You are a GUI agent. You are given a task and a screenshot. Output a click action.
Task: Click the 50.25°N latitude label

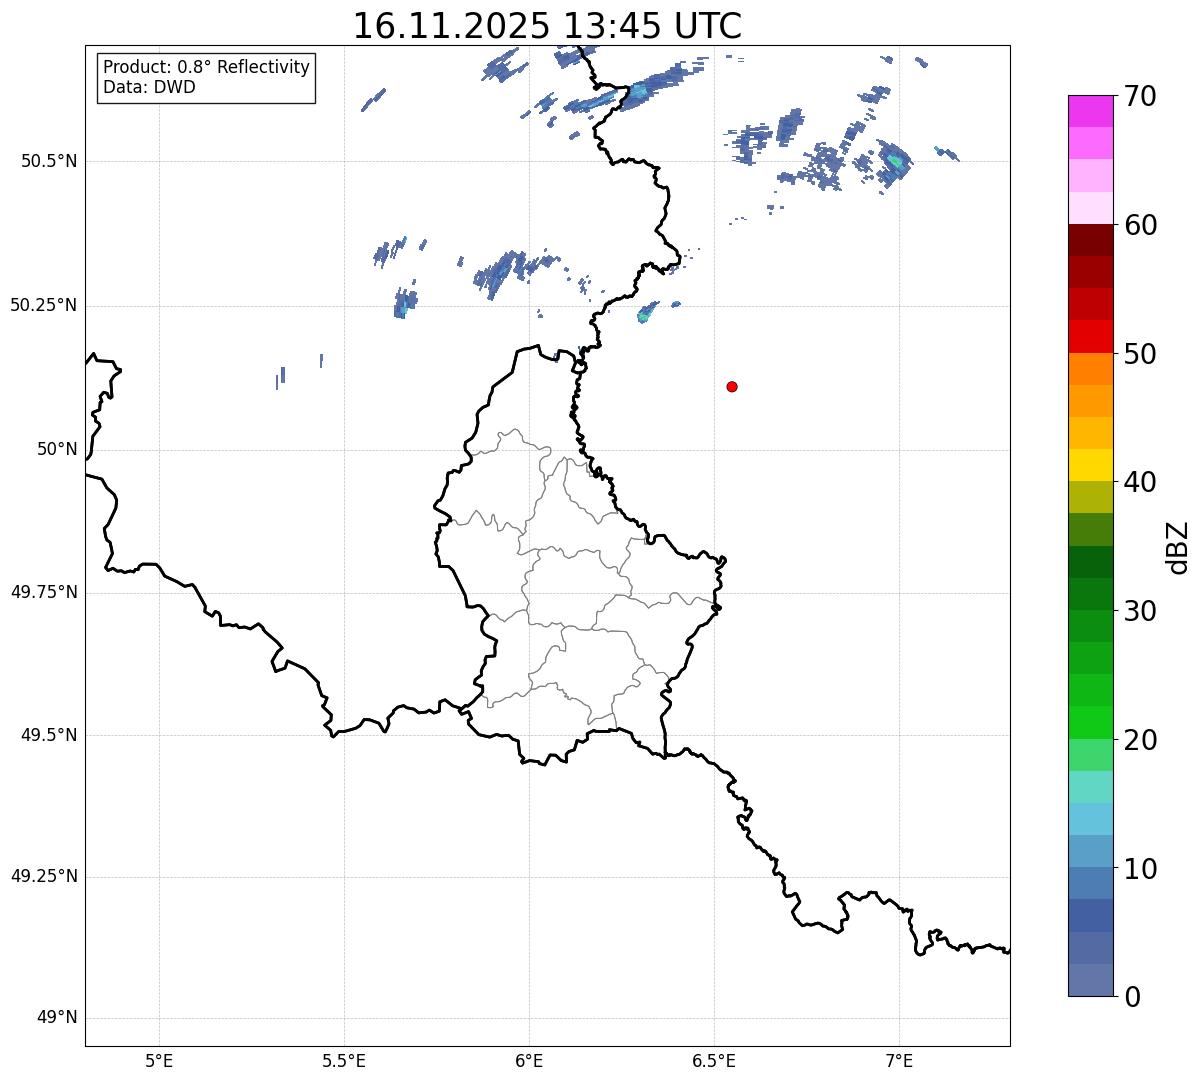44,305
